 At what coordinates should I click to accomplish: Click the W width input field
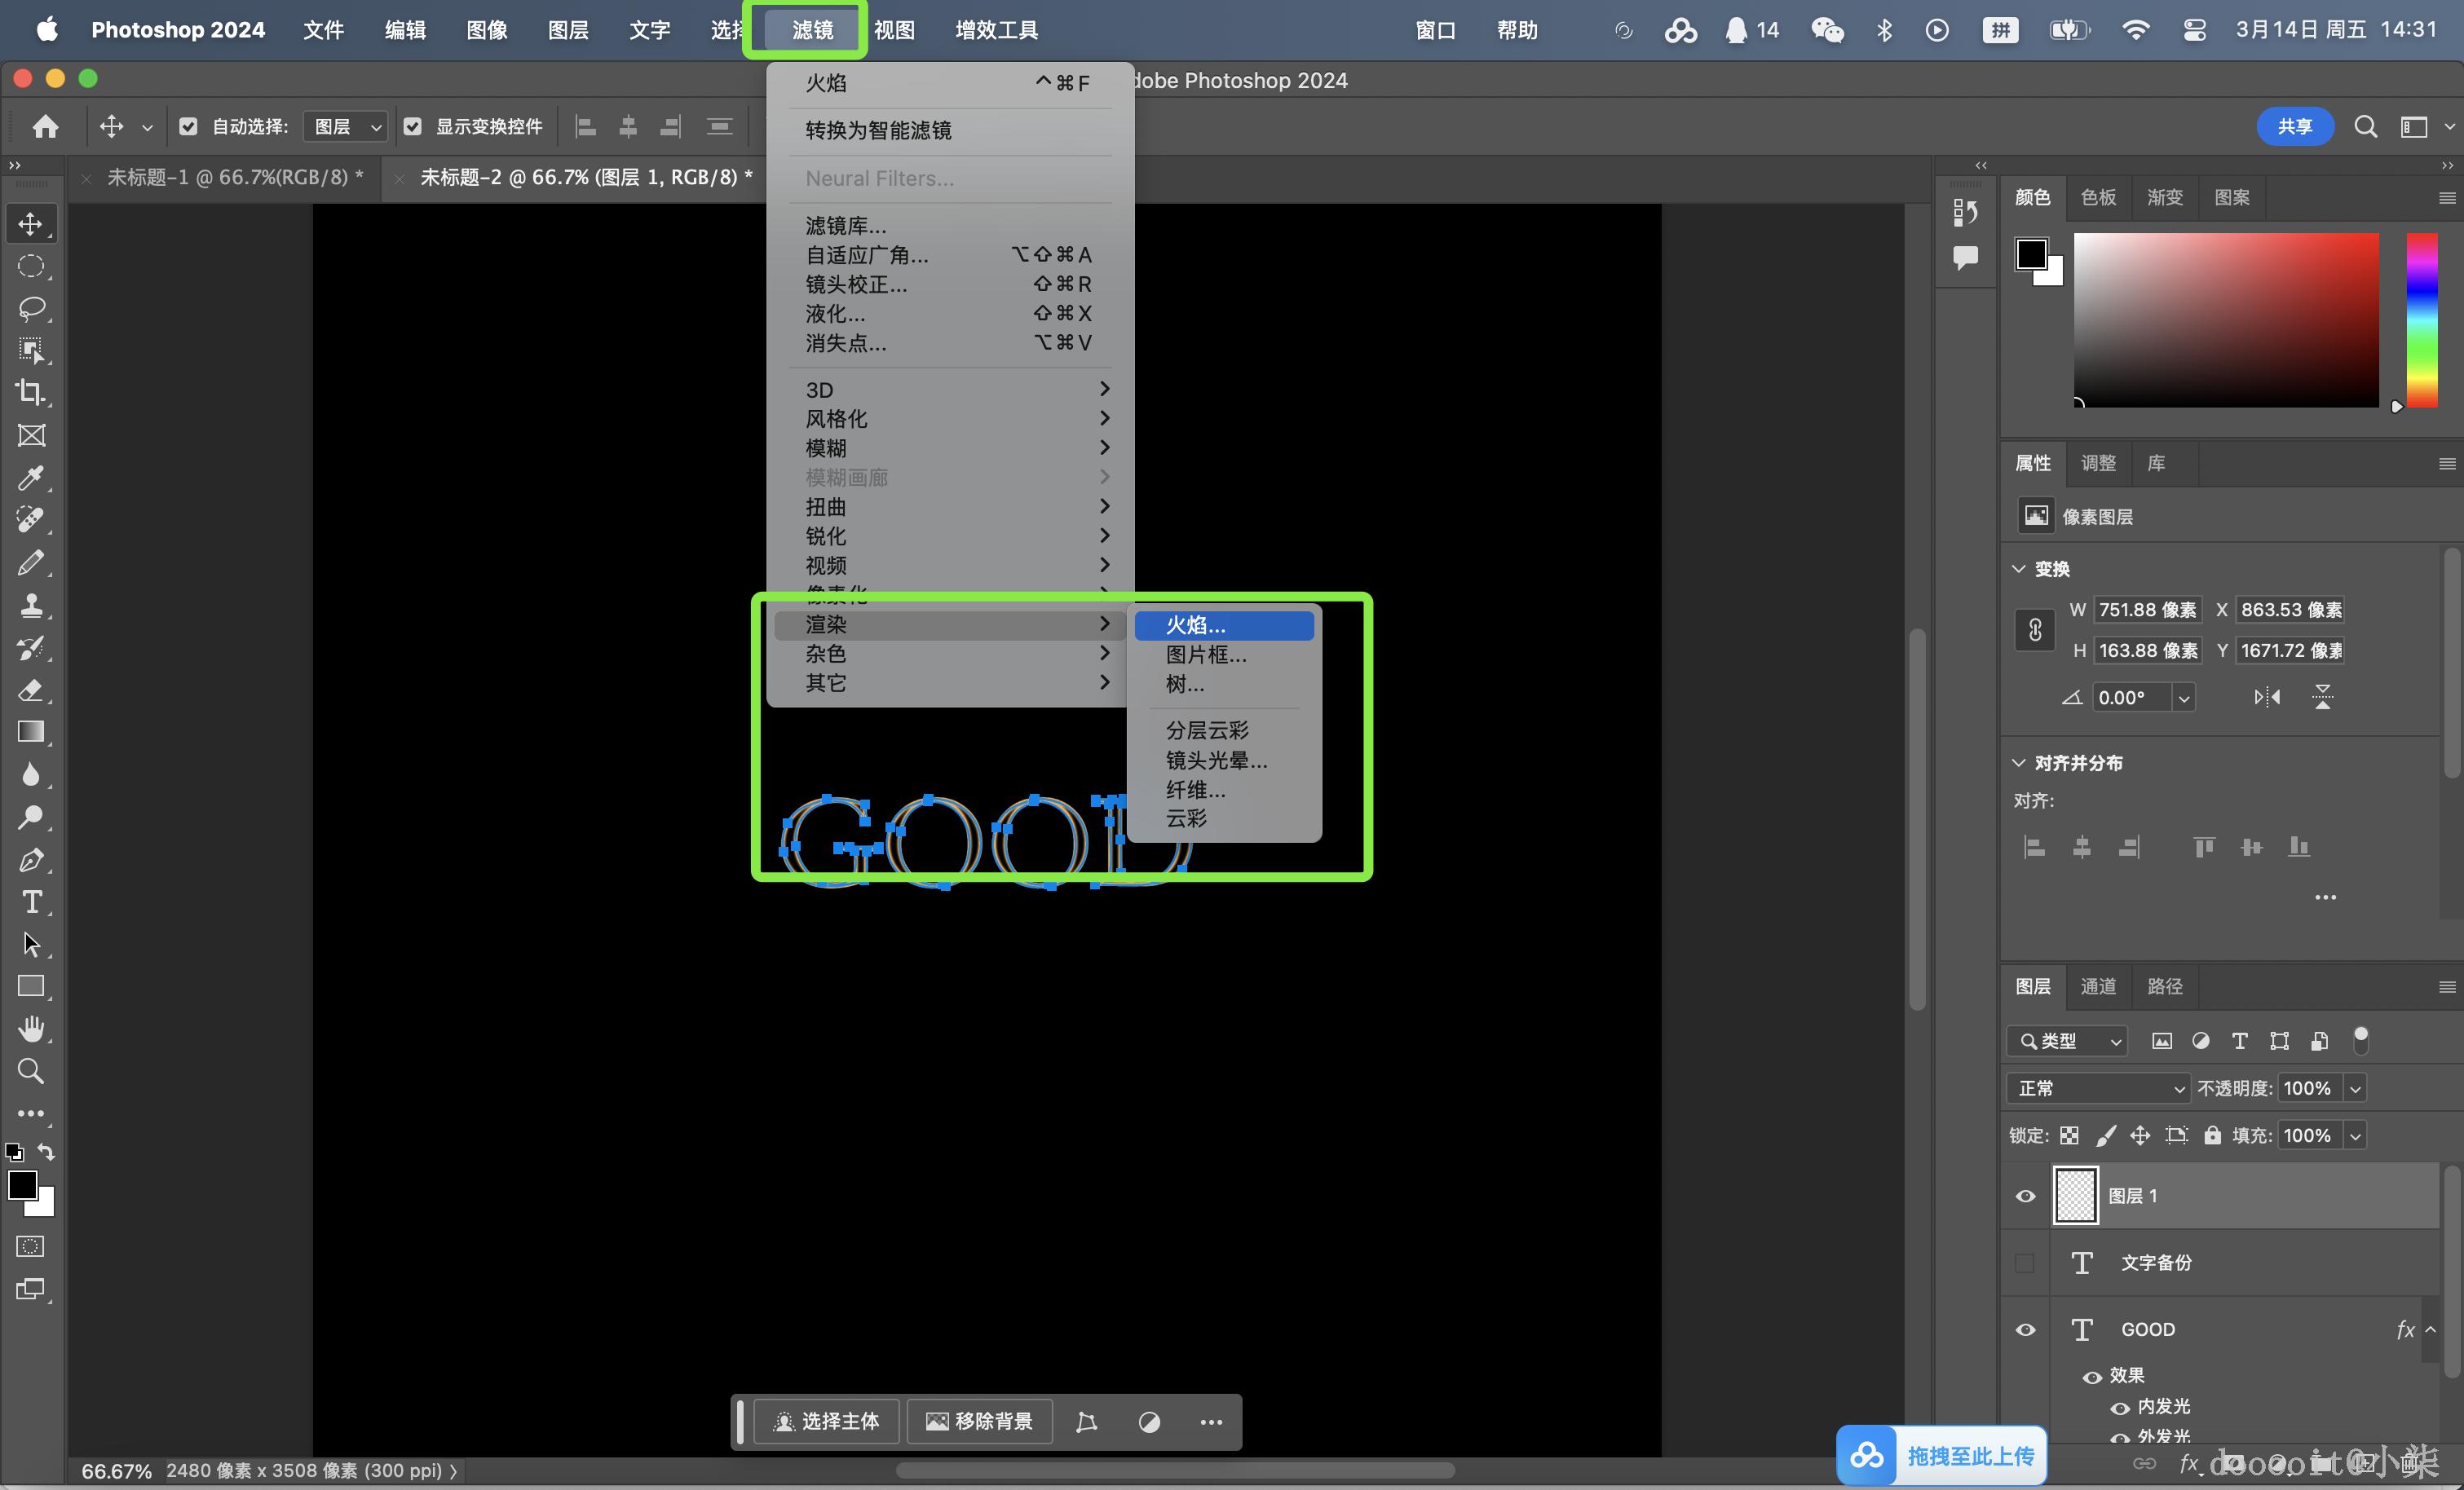2146,610
